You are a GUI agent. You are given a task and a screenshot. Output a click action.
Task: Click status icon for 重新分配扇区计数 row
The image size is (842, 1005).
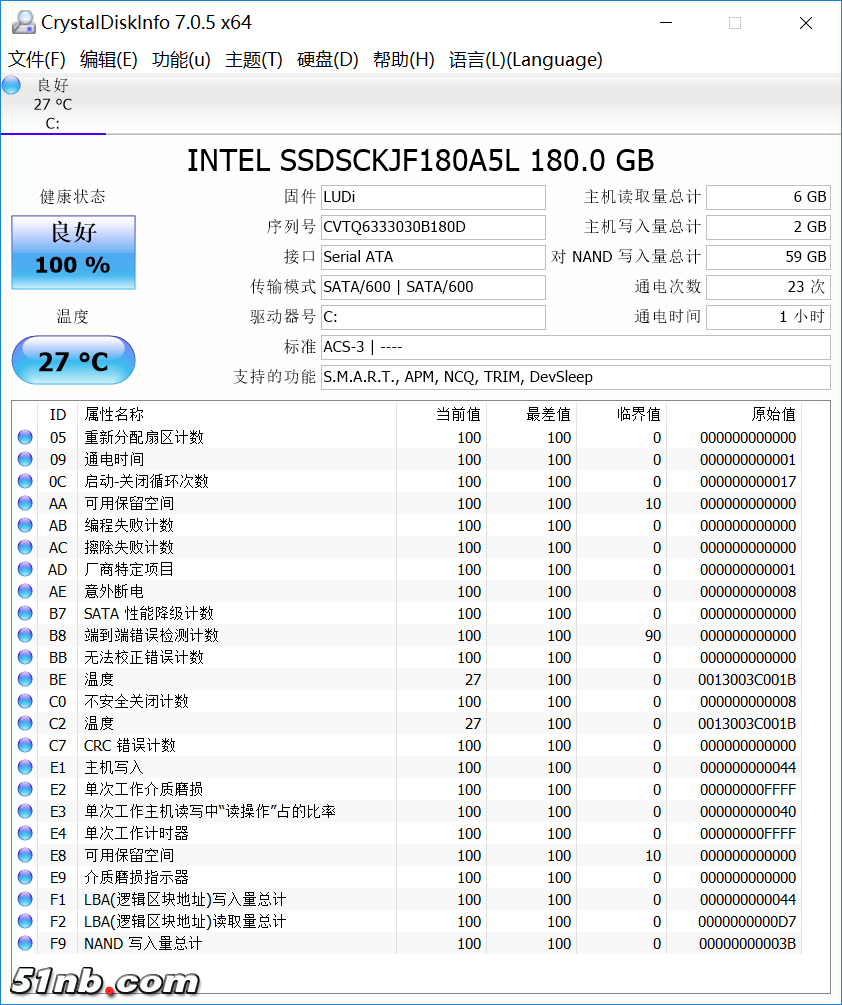click(25, 437)
